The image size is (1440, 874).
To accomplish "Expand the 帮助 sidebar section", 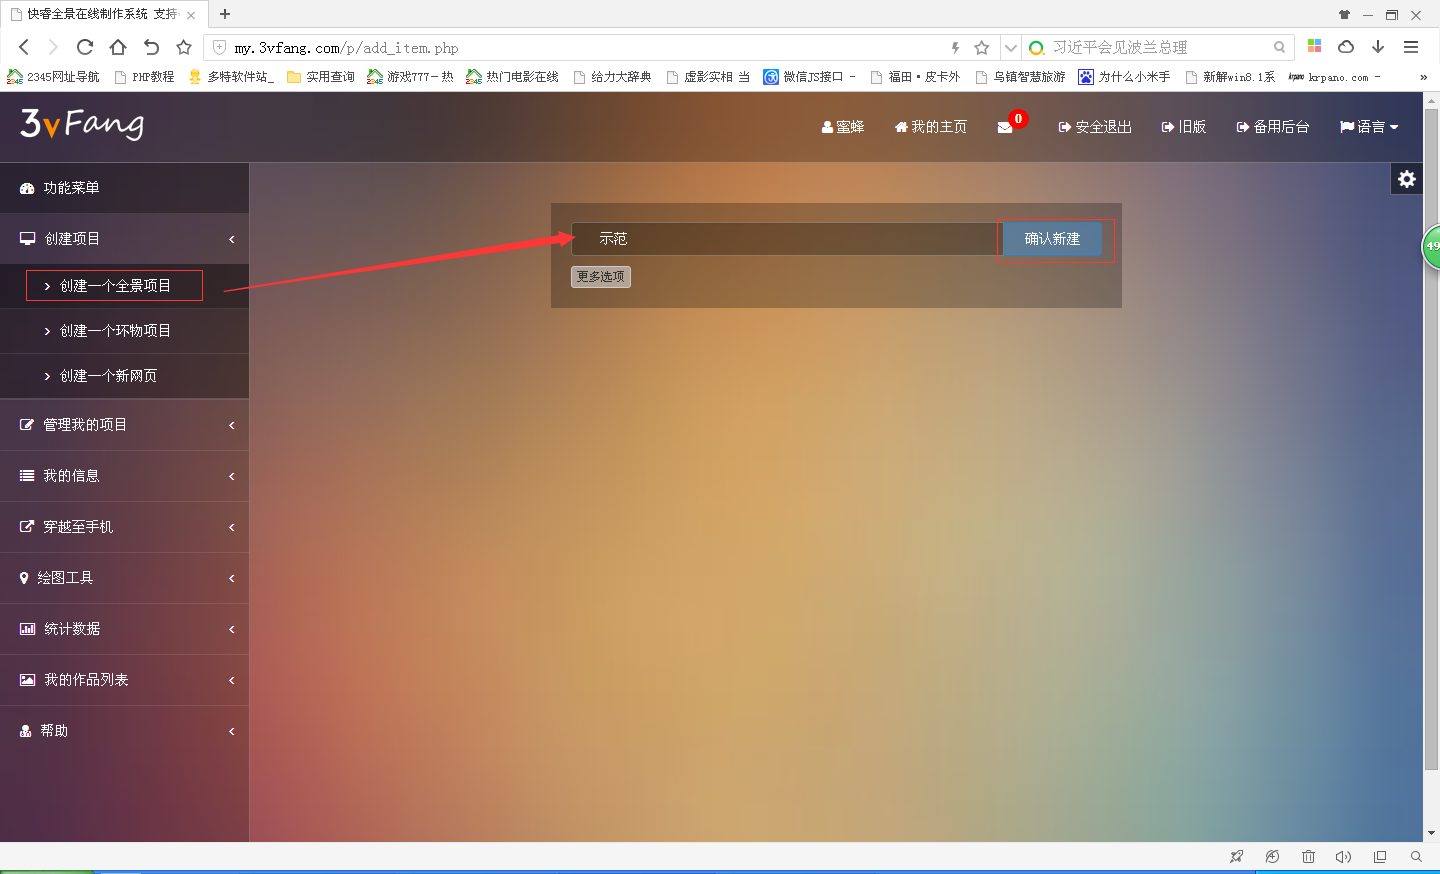I will click(x=124, y=731).
